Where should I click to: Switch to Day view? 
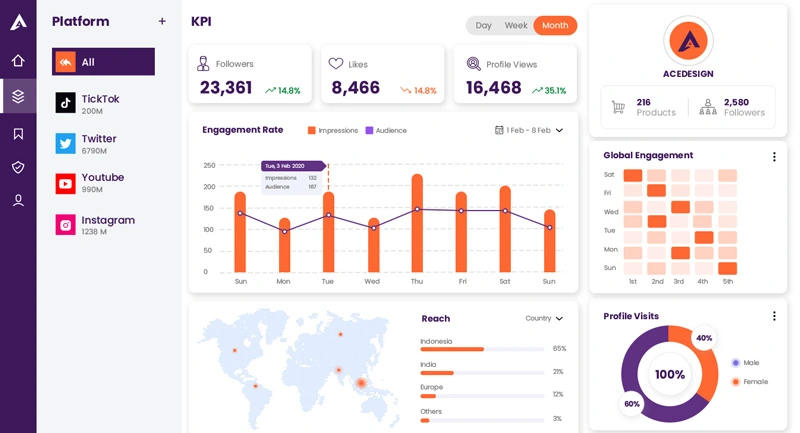(483, 25)
